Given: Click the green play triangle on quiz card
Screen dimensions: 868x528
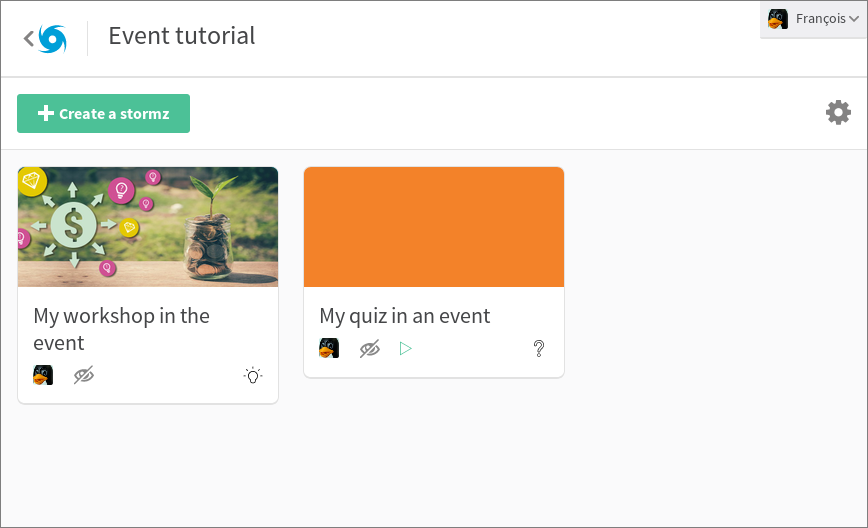Looking at the screenshot, I should point(405,349).
